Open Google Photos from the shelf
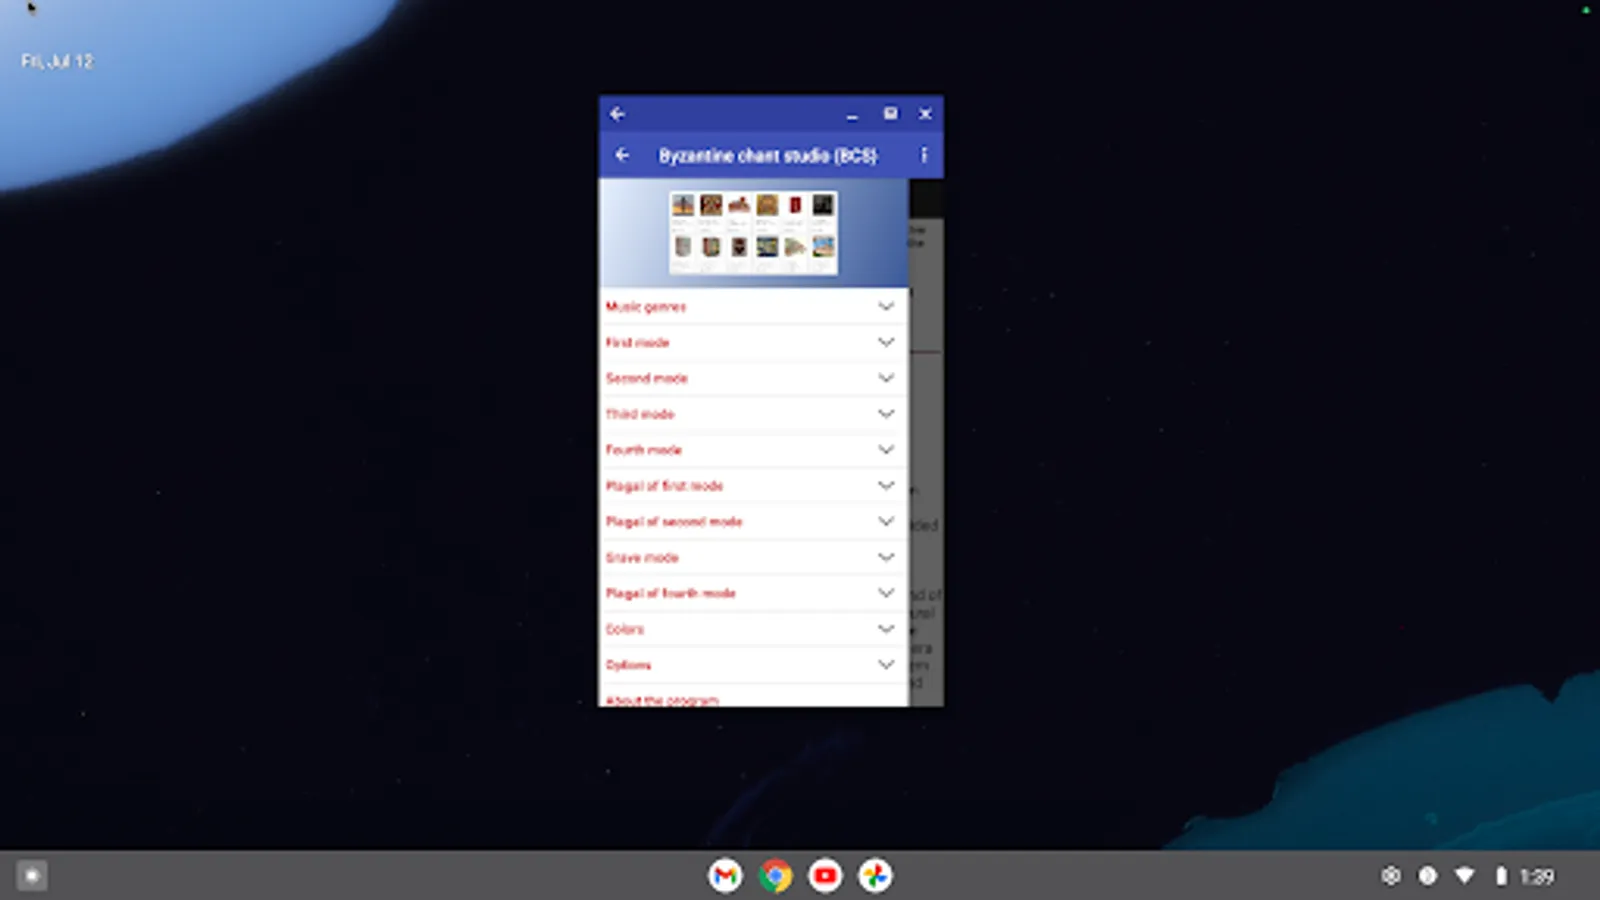Image resolution: width=1600 pixels, height=900 pixels. coord(873,875)
